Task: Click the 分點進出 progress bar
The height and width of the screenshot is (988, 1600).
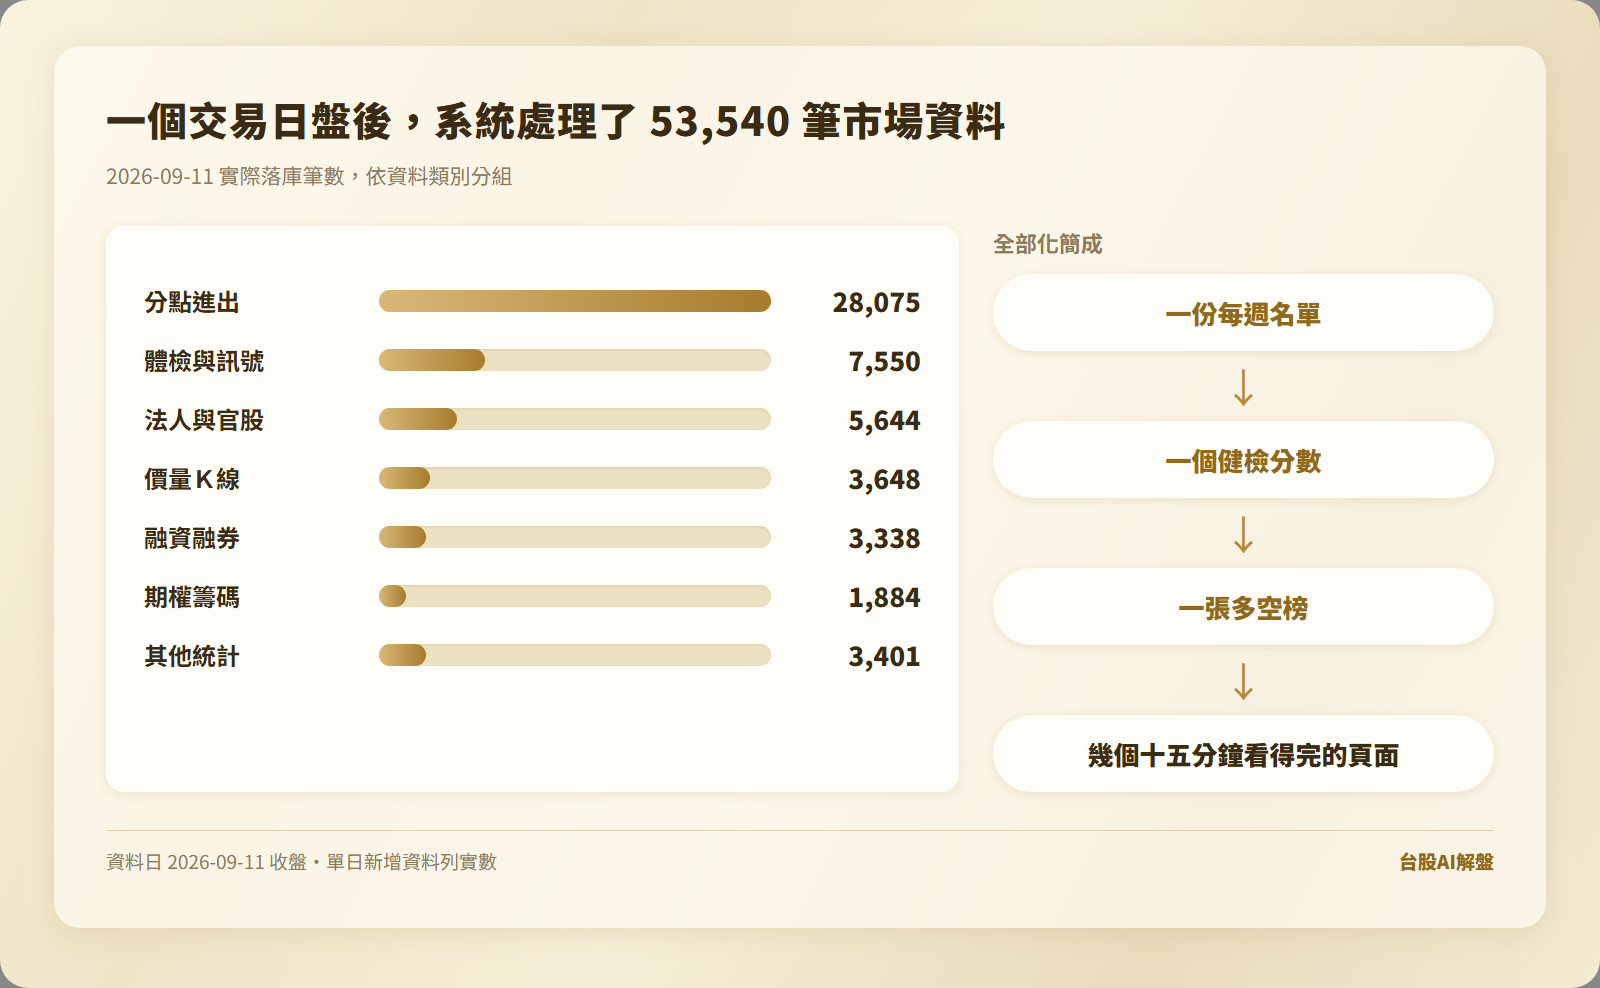Action: (575, 301)
